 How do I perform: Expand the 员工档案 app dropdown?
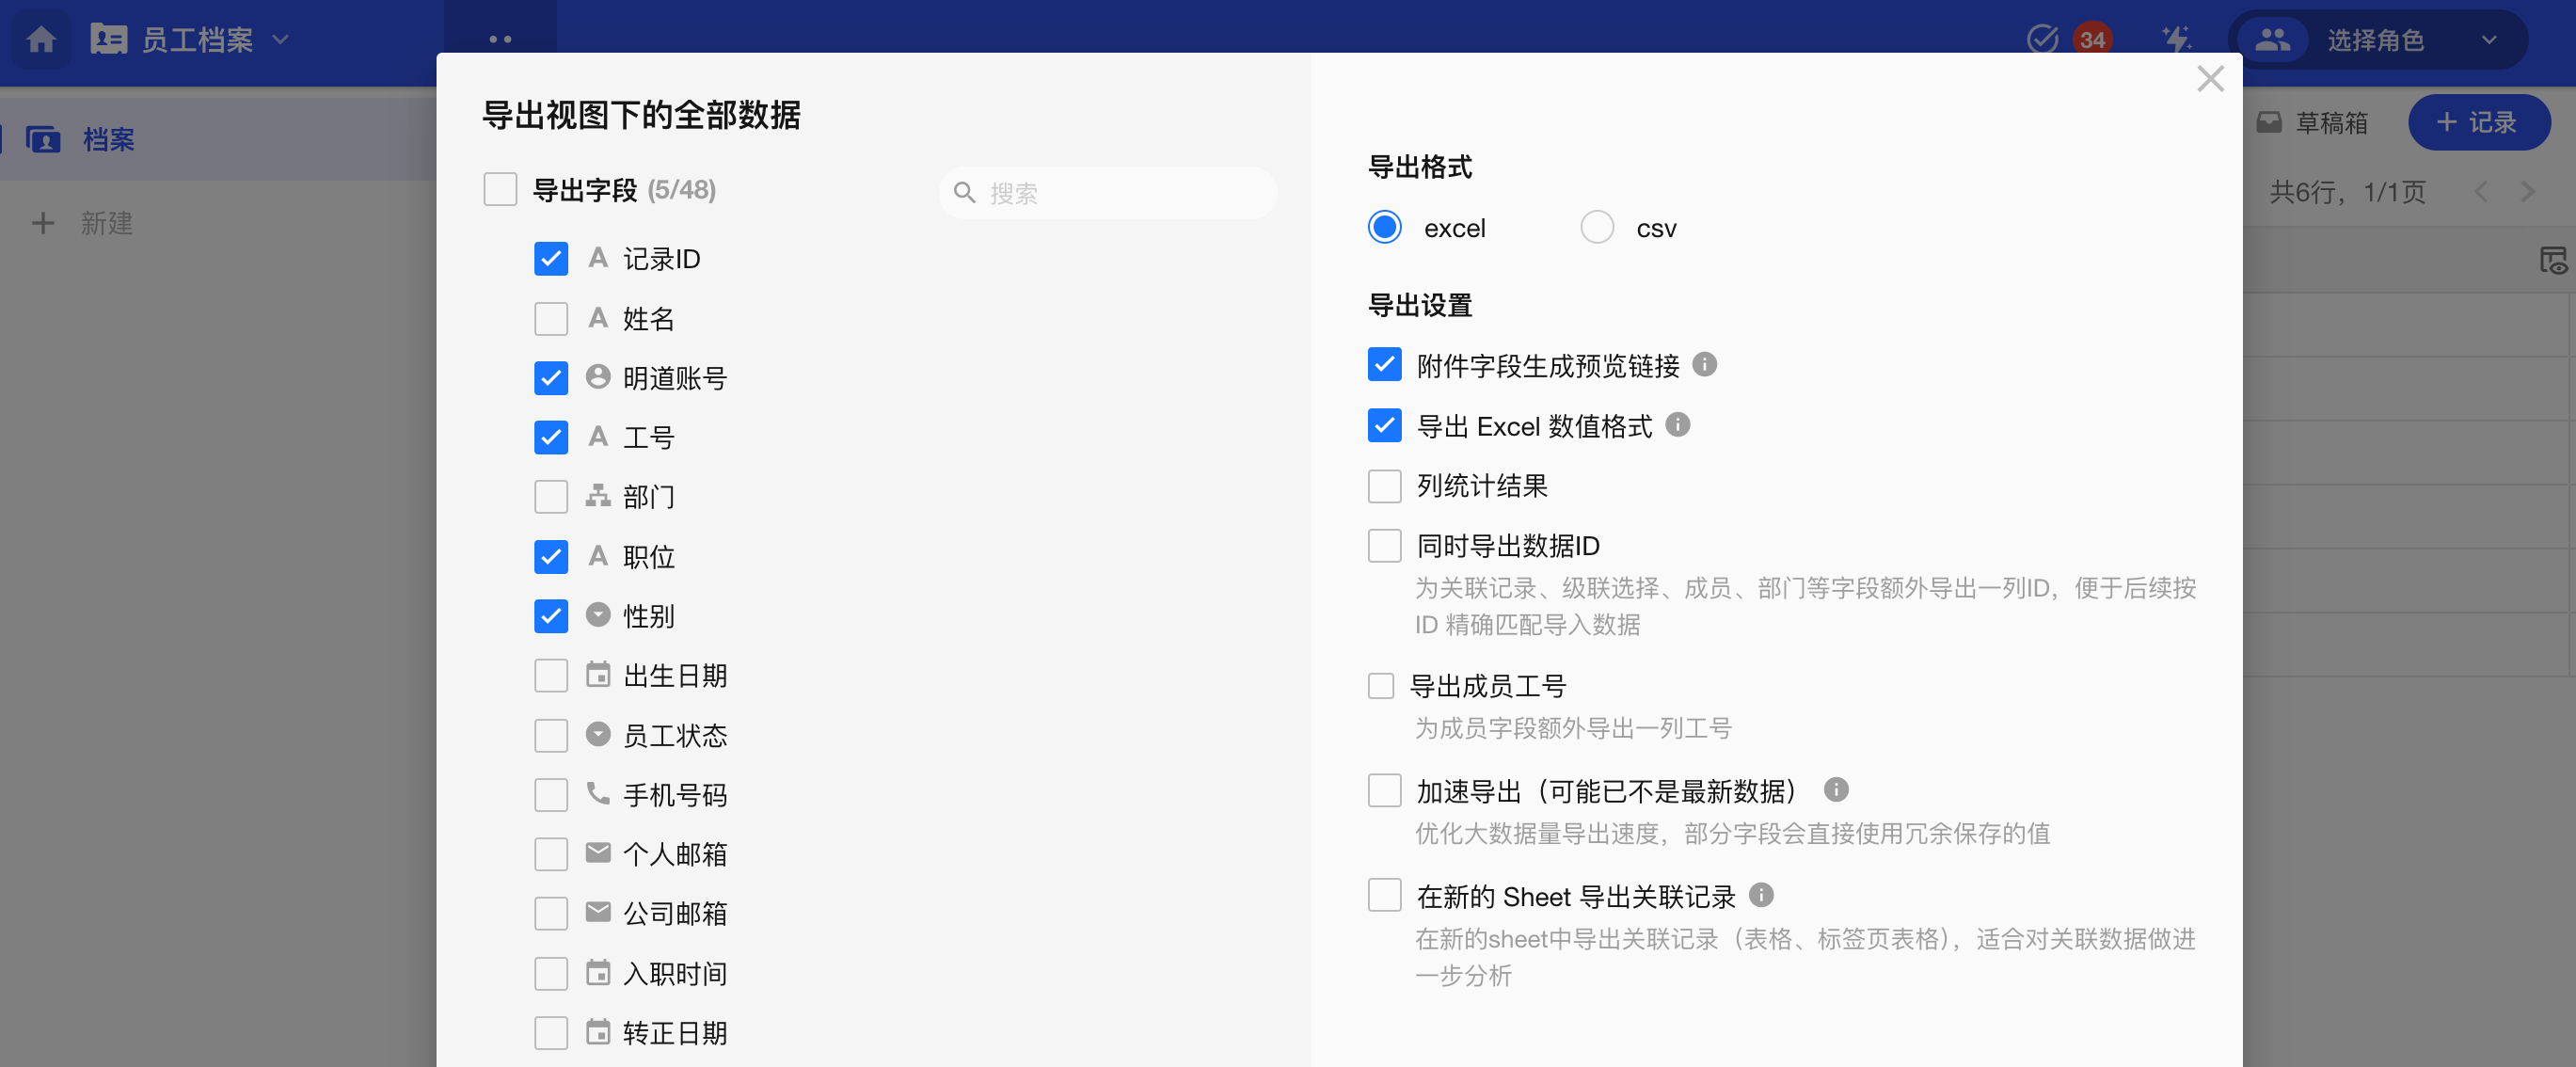click(x=281, y=39)
